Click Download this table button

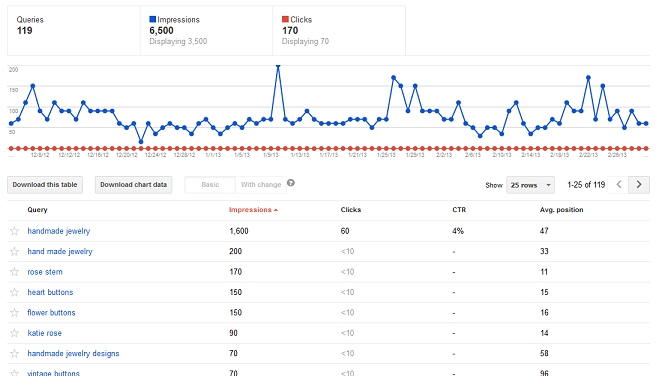pos(45,185)
